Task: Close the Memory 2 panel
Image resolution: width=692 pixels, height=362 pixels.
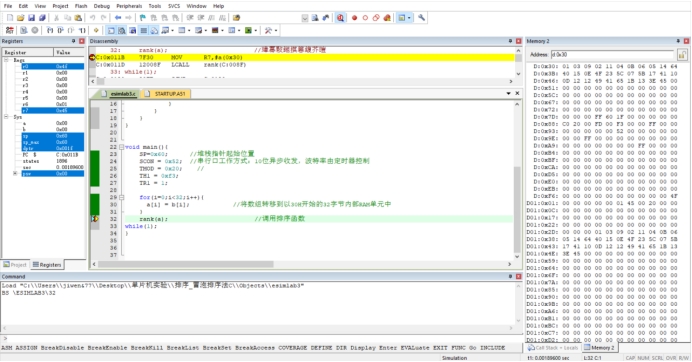Action: (686, 41)
